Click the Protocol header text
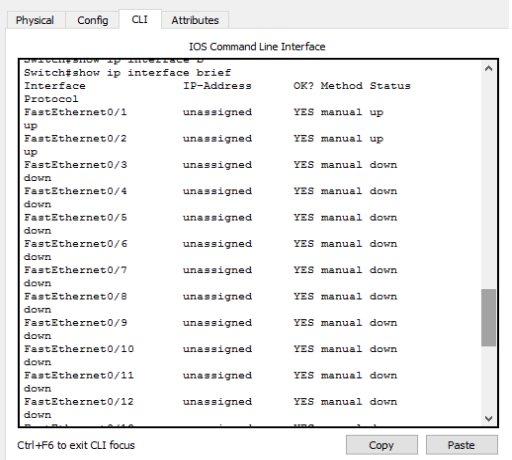This screenshot has width=512, height=460. [51, 99]
